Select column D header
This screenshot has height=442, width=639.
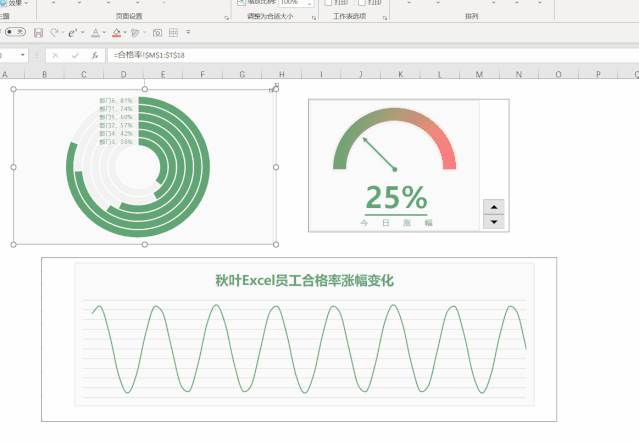point(123,74)
